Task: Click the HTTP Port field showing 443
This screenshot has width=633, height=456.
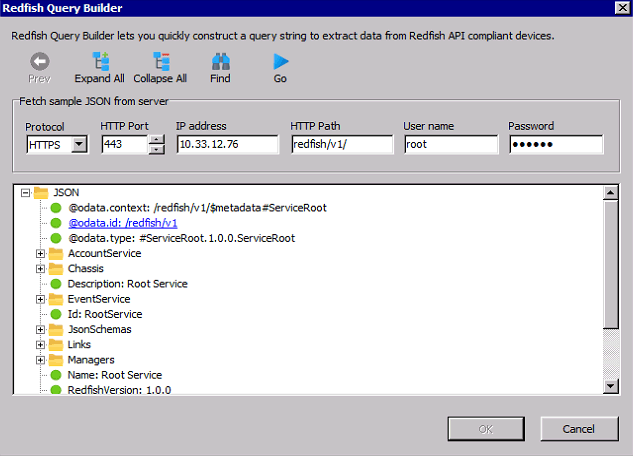Action: (125, 144)
